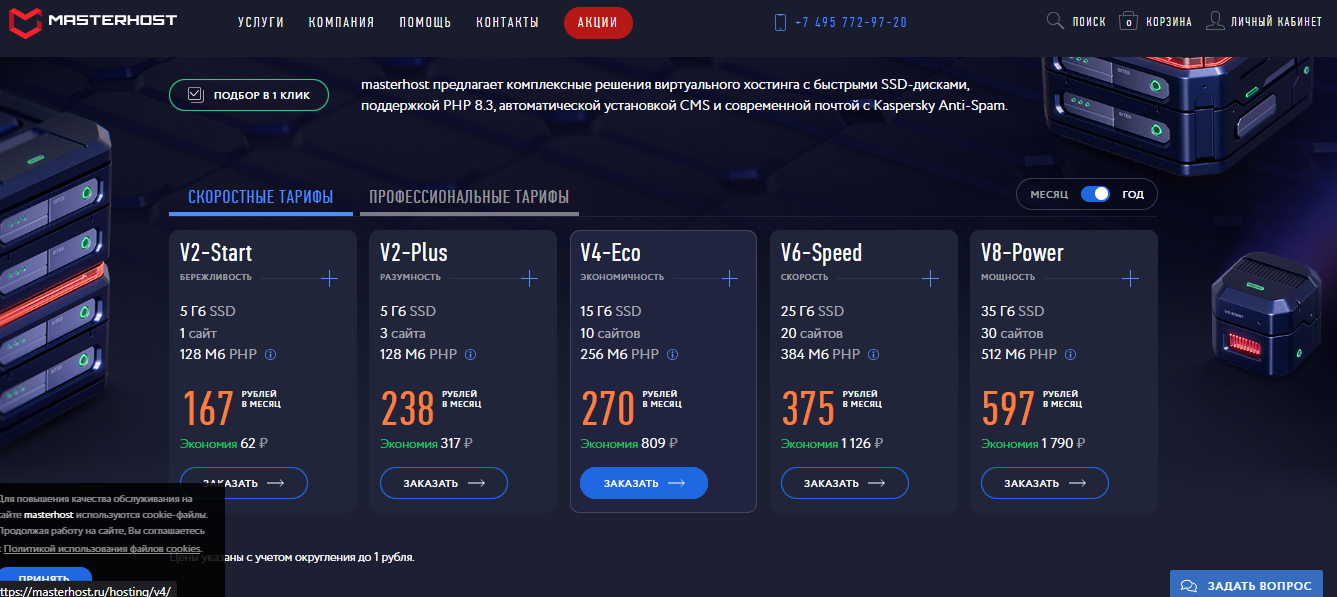Open the Помощь menu
This screenshot has height=597, width=1337.
click(425, 22)
